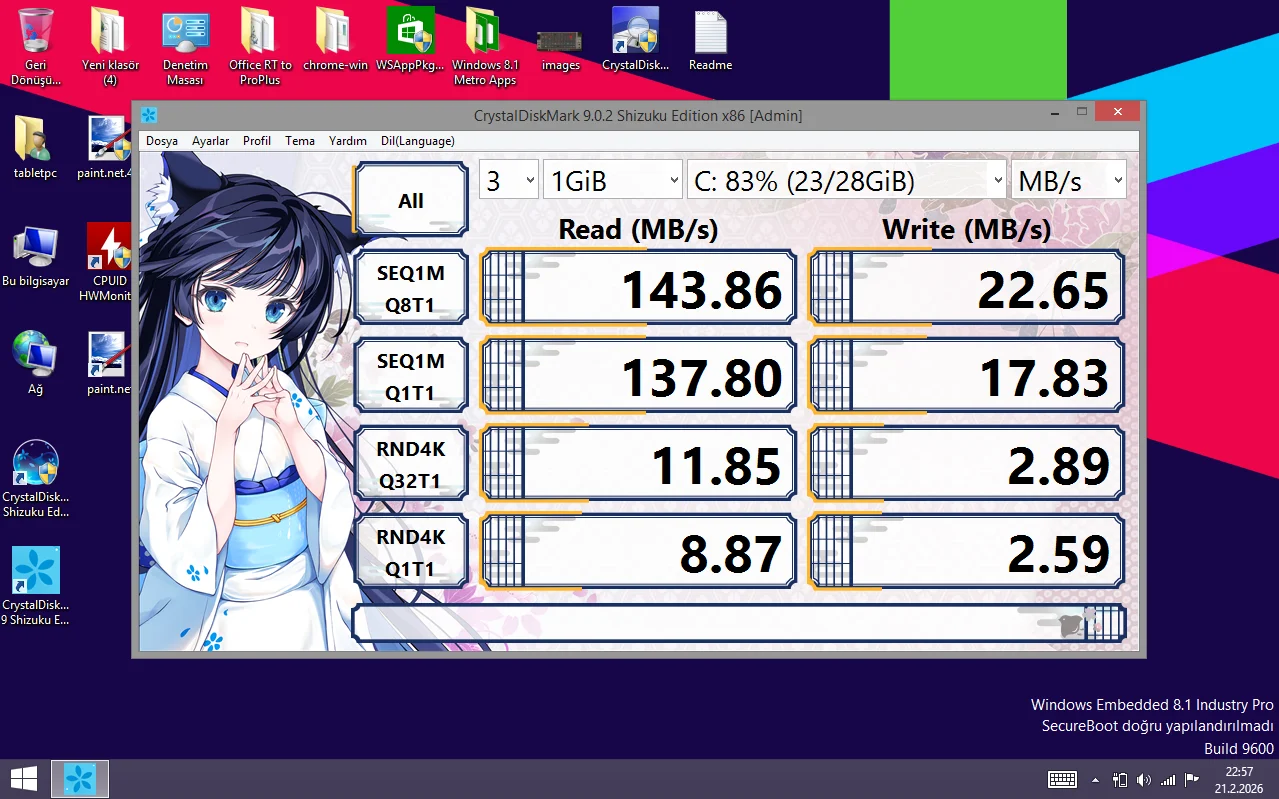Image resolution: width=1279 pixels, height=799 pixels.
Task: Open the power/battery tray icon
Action: (x=1121, y=779)
